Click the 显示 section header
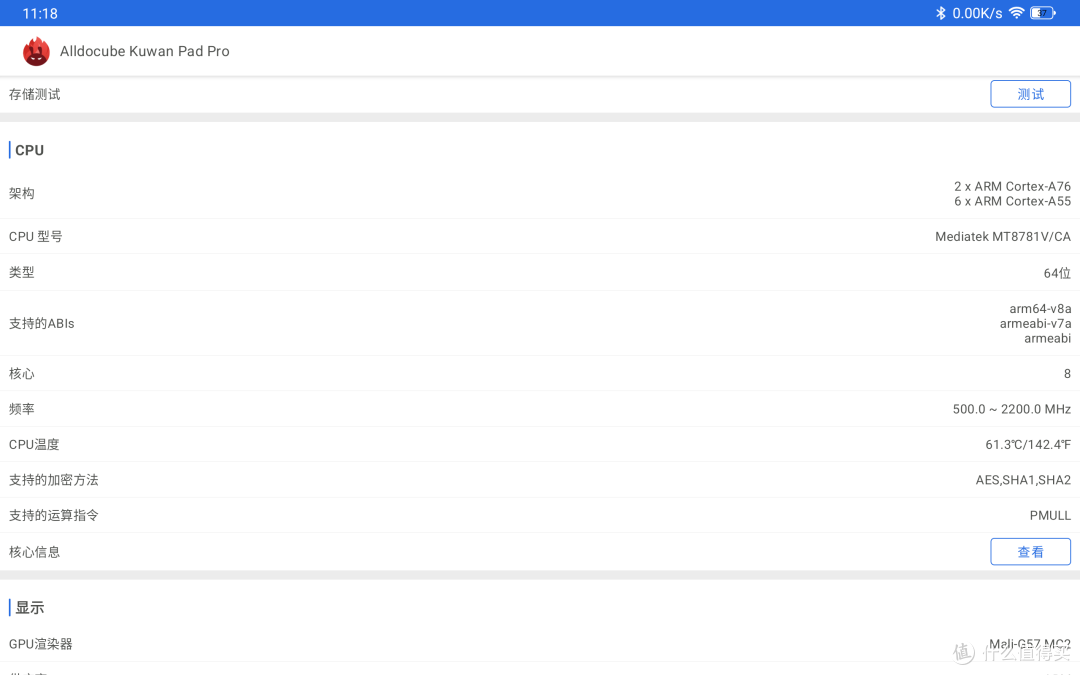 [x=29, y=608]
